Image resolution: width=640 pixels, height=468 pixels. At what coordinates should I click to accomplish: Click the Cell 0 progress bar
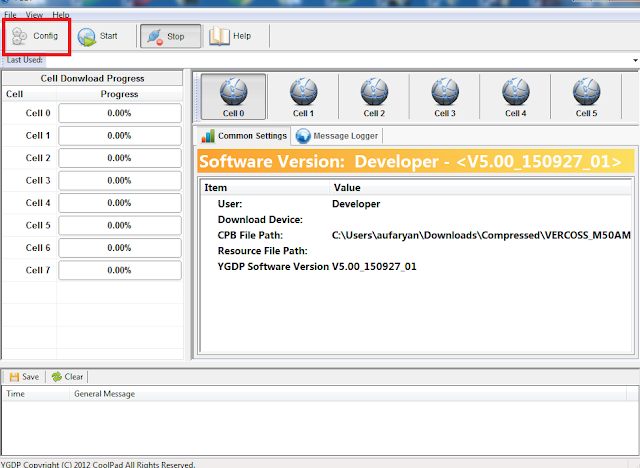coord(120,113)
